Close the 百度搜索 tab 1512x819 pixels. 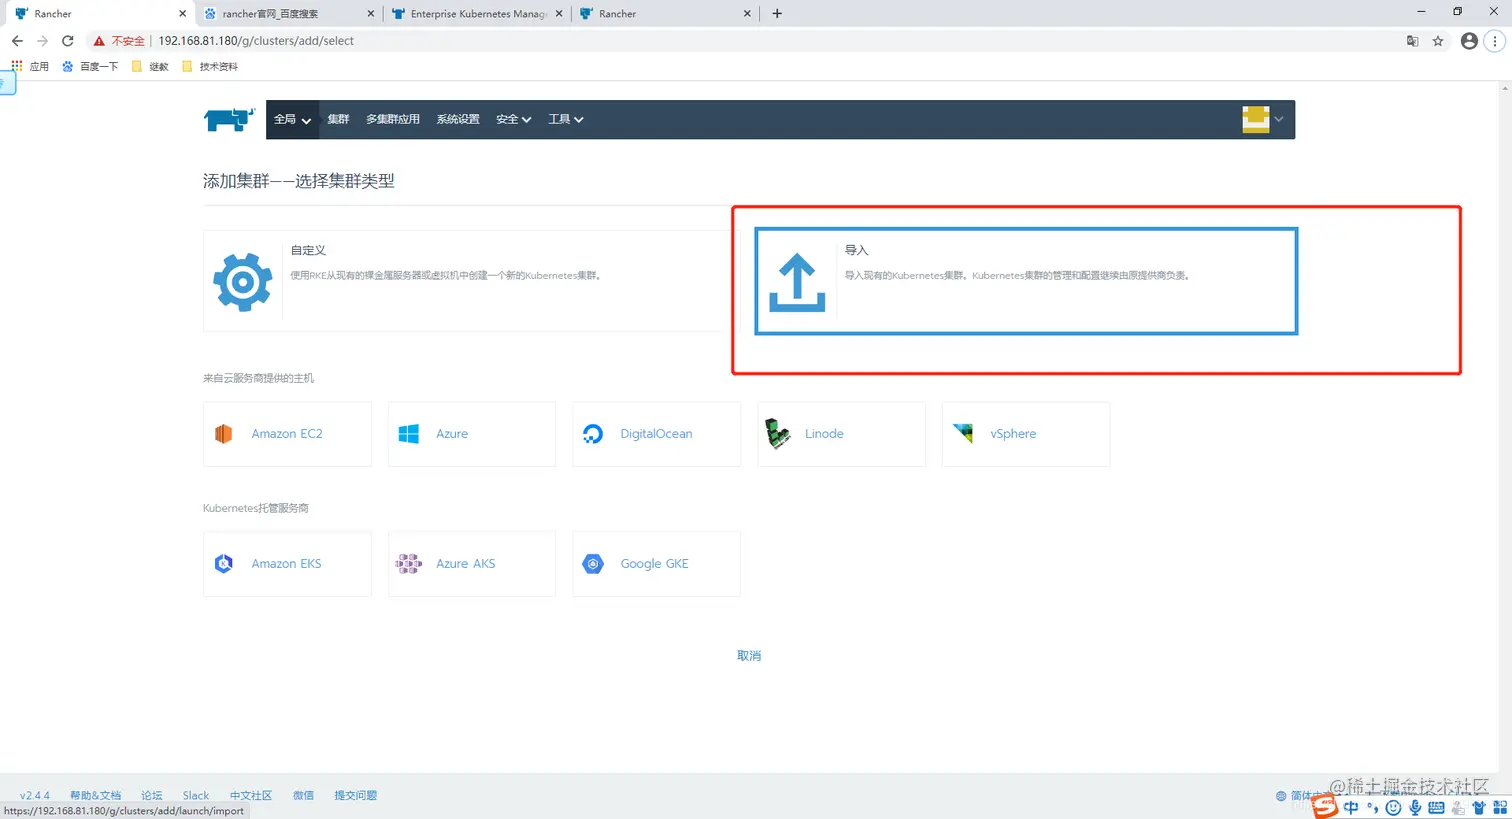point(371,14)
